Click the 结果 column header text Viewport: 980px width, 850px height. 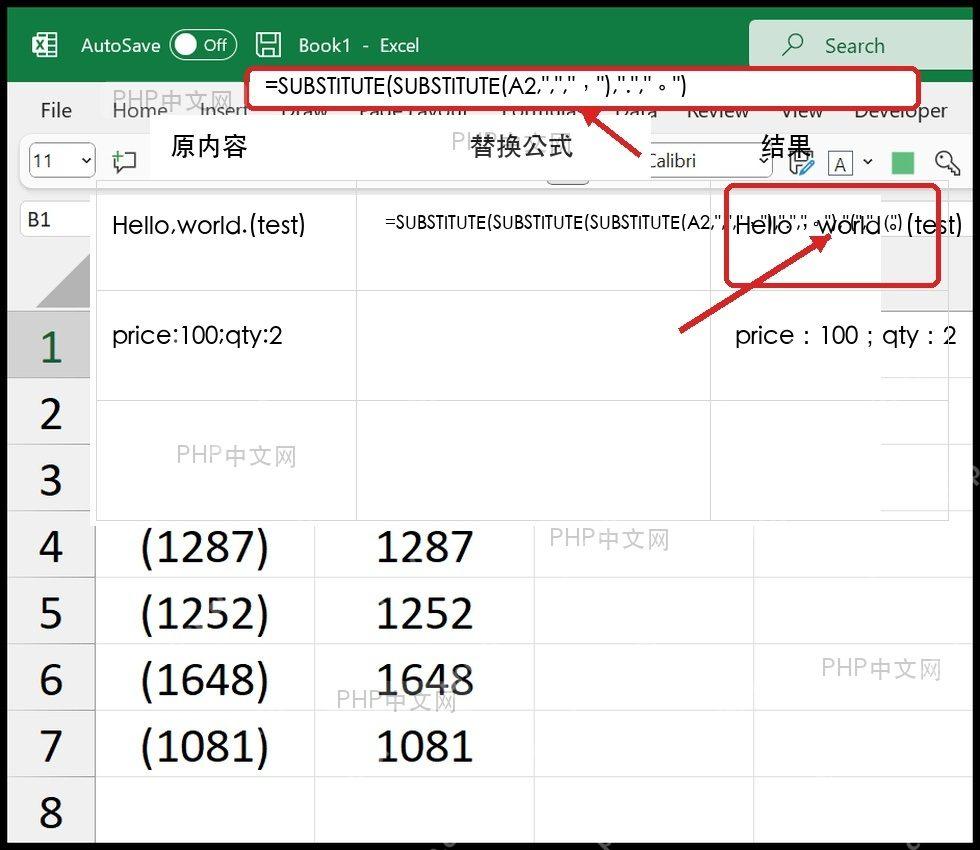(x=786, y=146)
